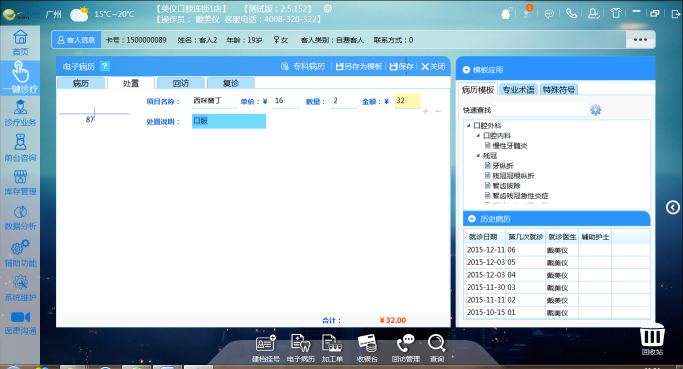This screenshot has width=683, height=369.
Task: Select 慢性牙髓炎 template
Action: [506, 146]
